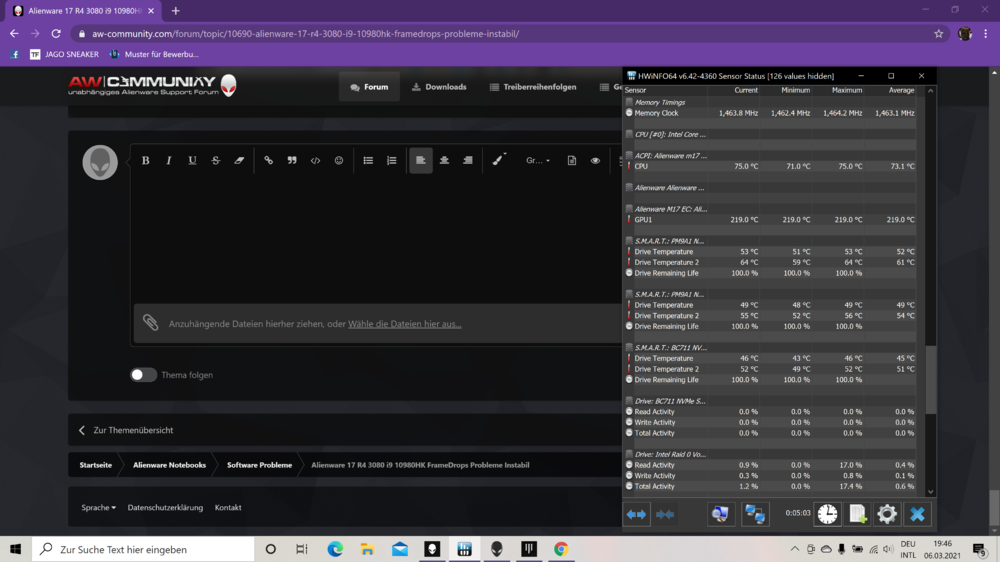
Task: Start logging with the HWiNFO sheet icon
Action: click(857, 514)
